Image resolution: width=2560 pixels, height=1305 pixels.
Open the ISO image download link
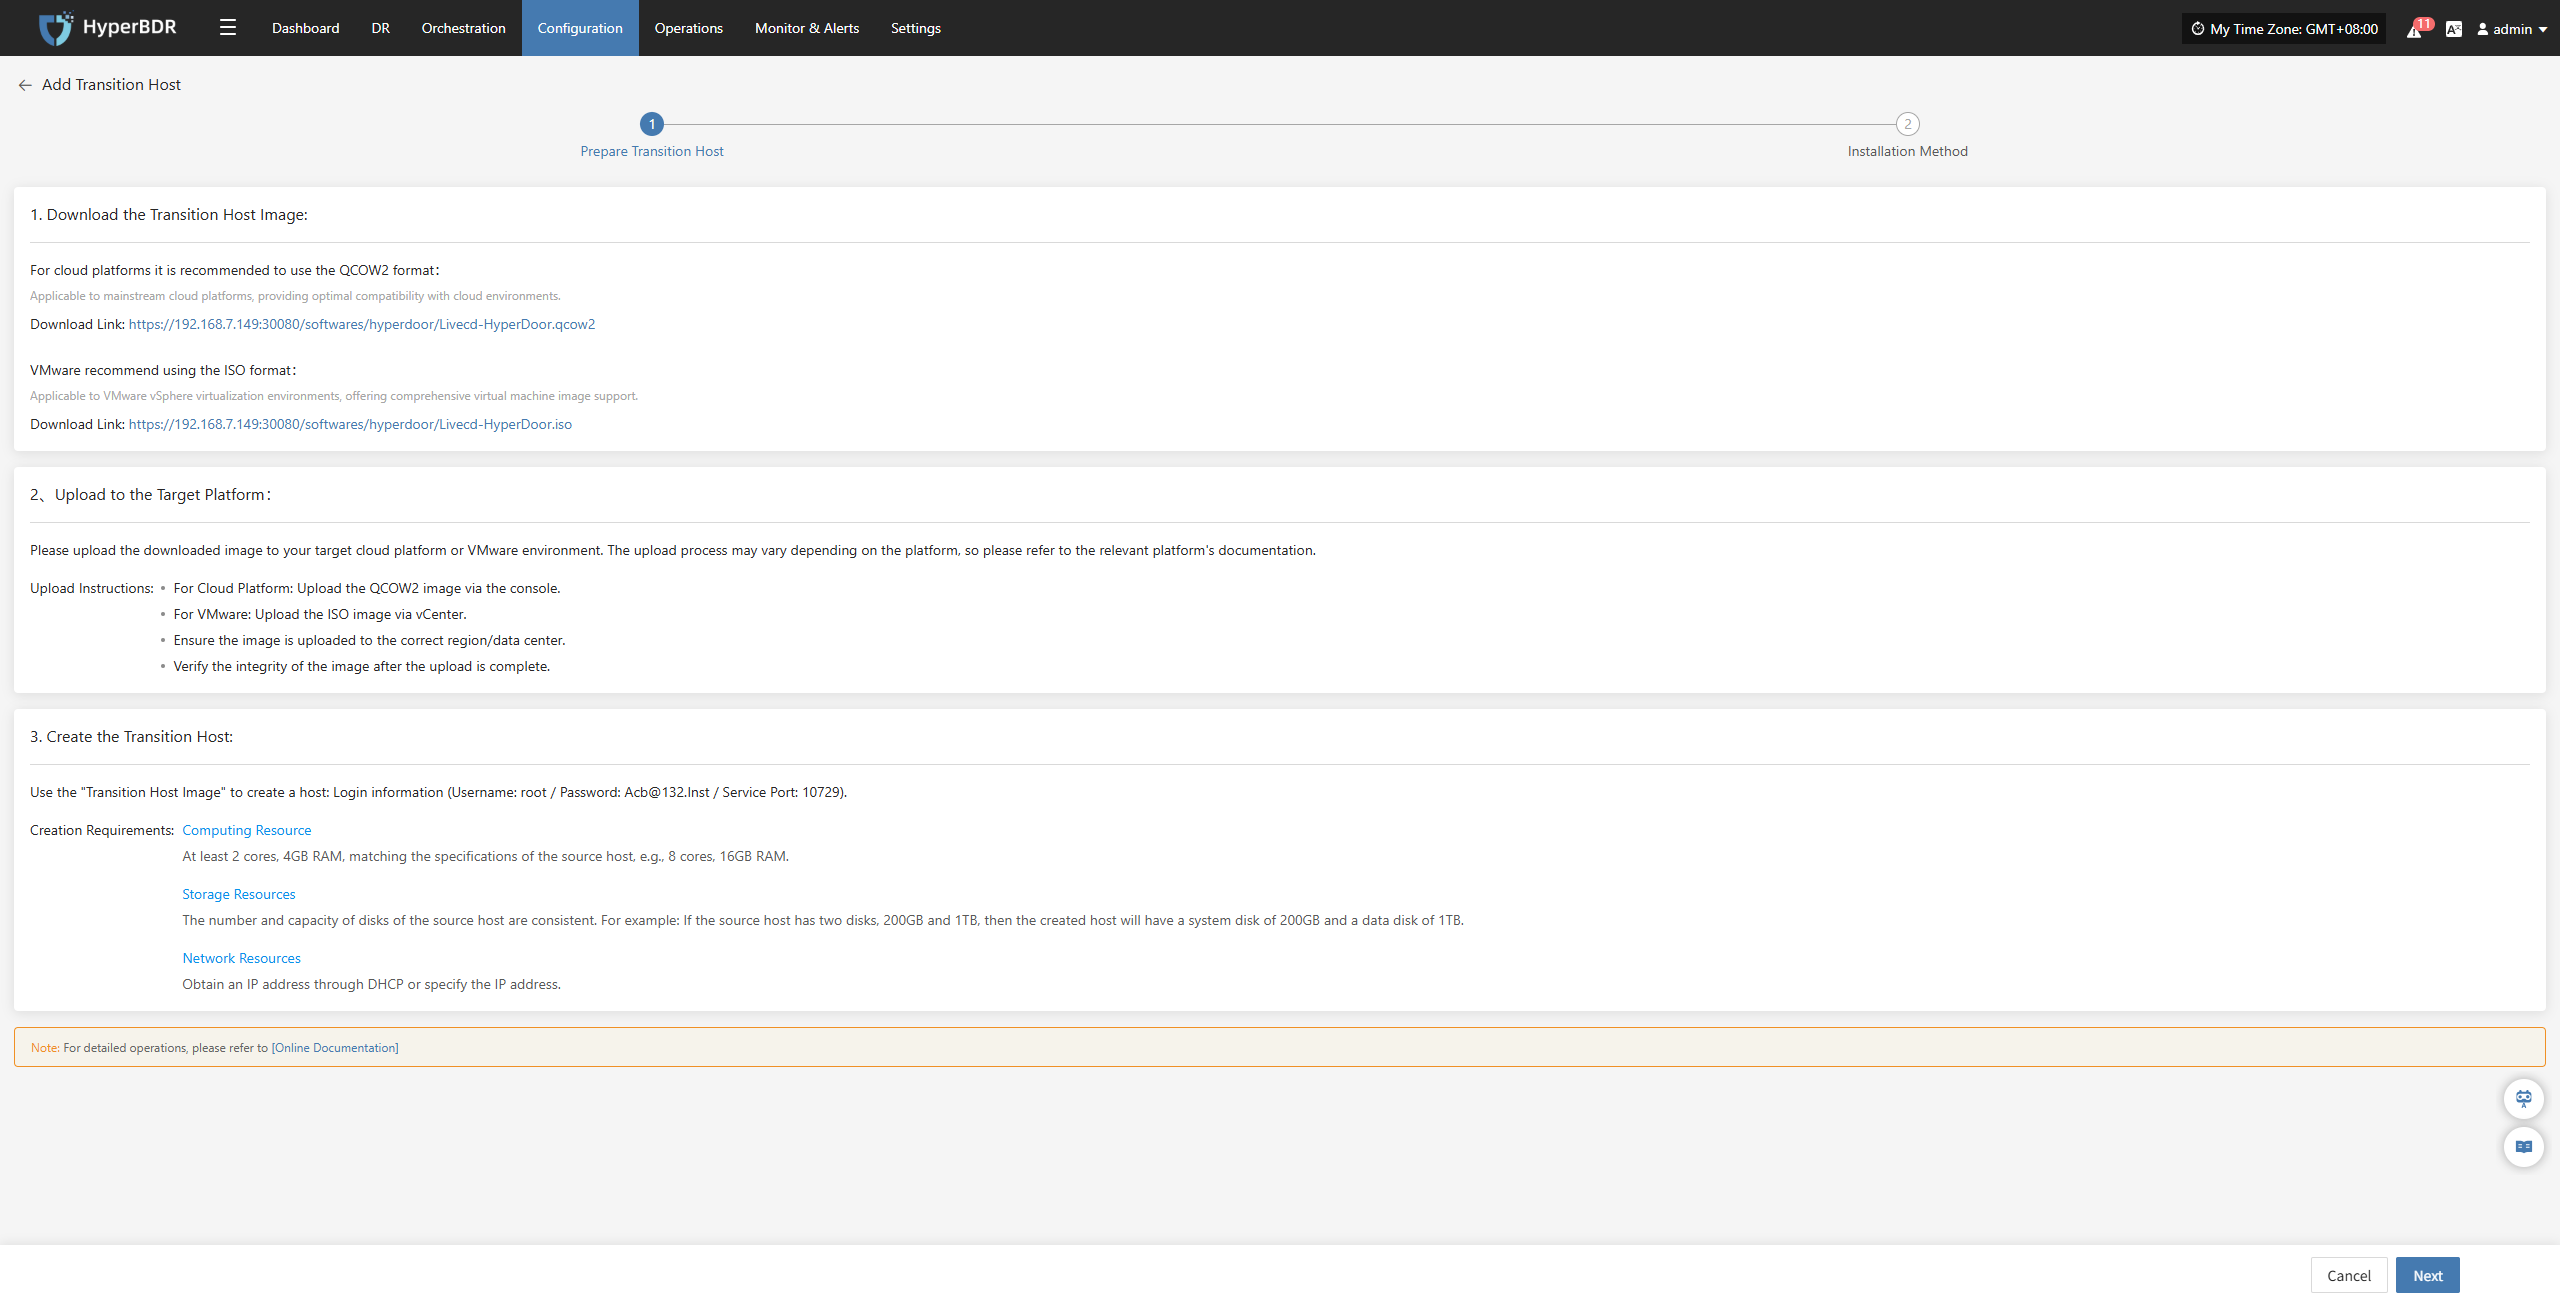(x=350, y=424)
